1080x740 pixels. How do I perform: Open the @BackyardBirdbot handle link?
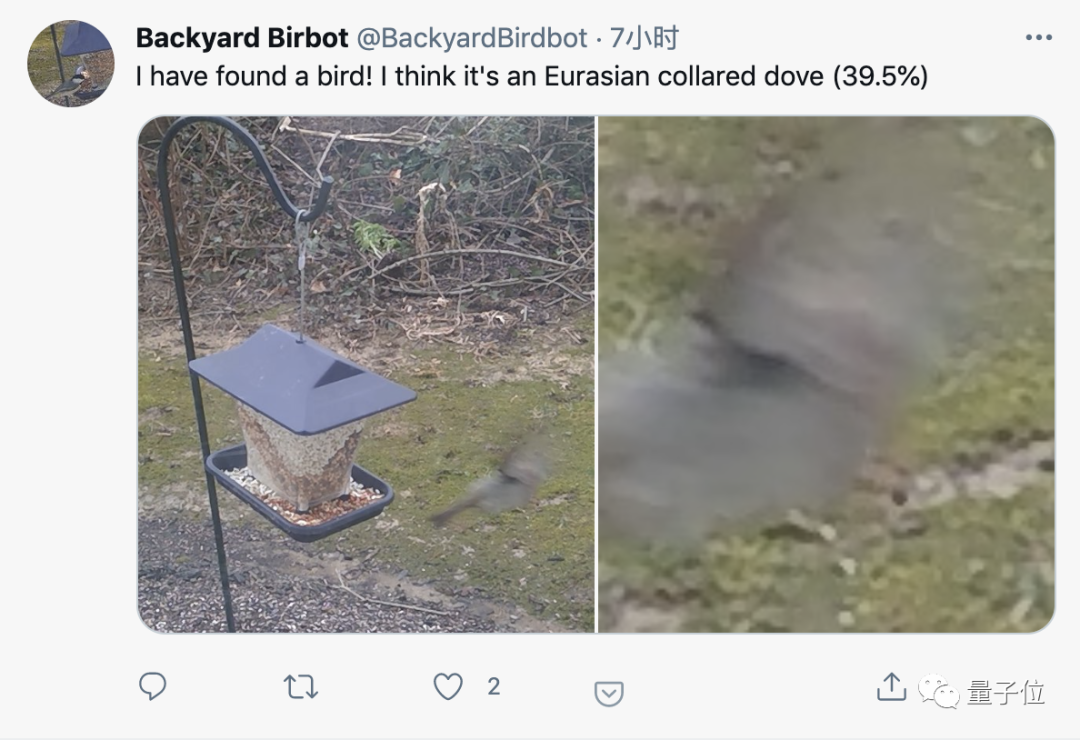pyautogui.click(x=472, y=38)
